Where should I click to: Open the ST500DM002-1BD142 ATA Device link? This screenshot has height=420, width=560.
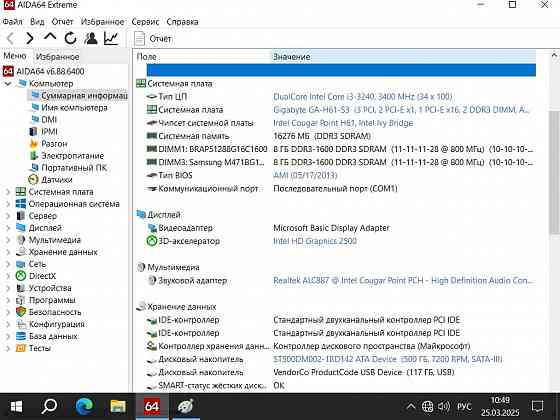pyautogui.click(x=388, y=359)
